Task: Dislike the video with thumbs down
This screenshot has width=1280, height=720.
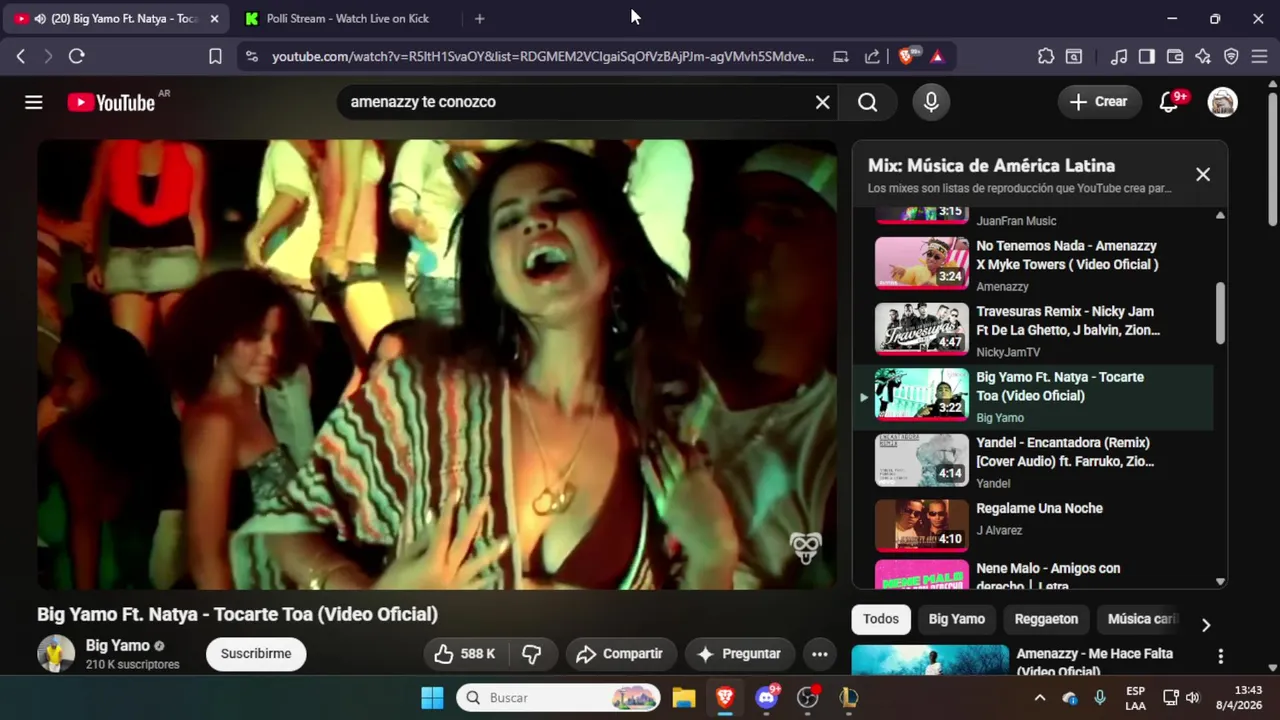Action: 532,654
